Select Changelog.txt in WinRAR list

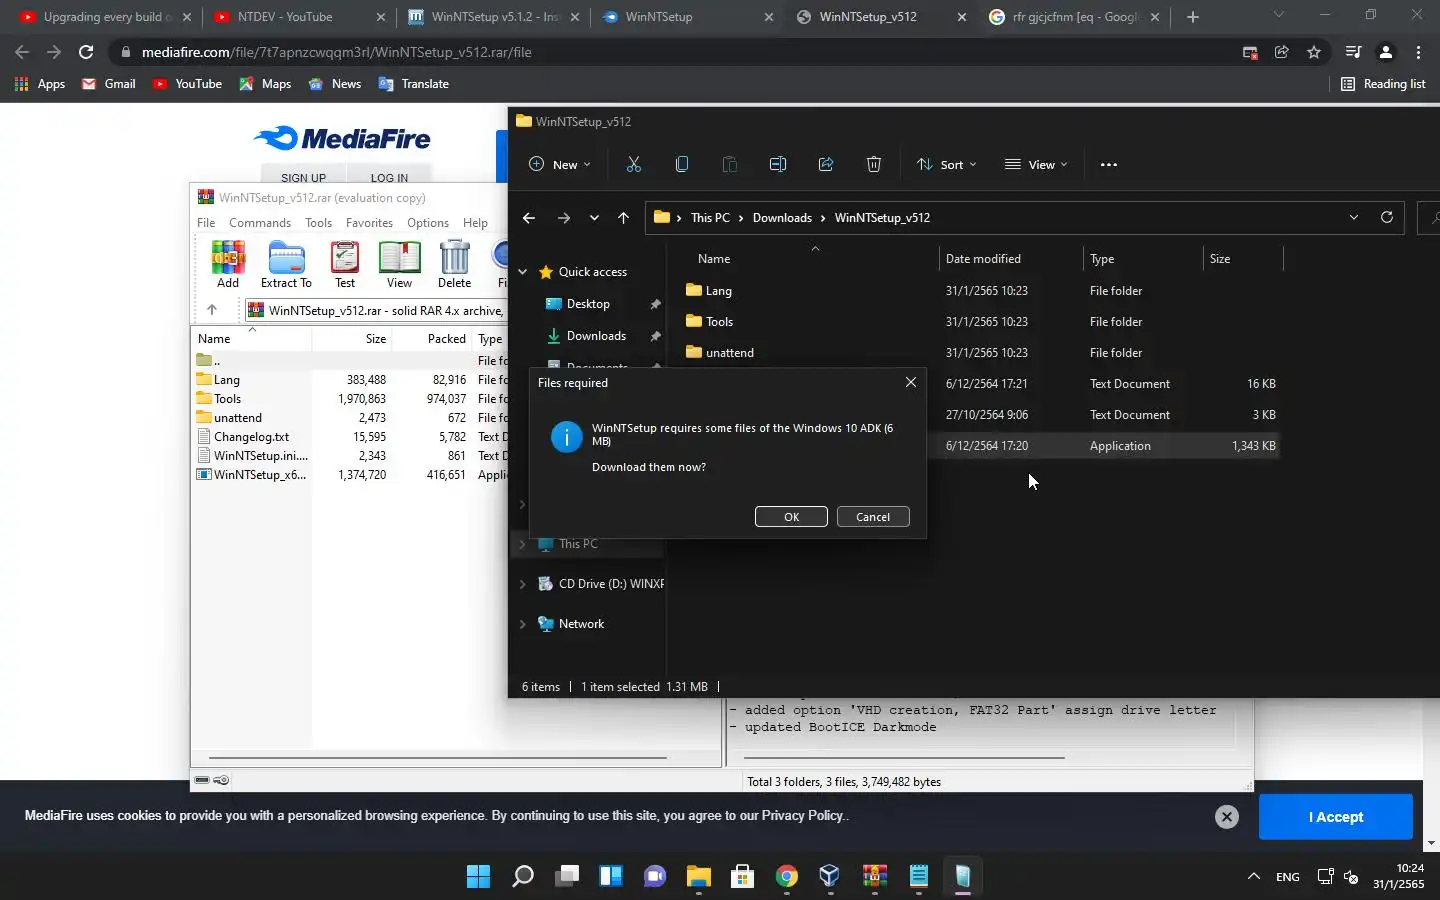(x=251, y=437)
